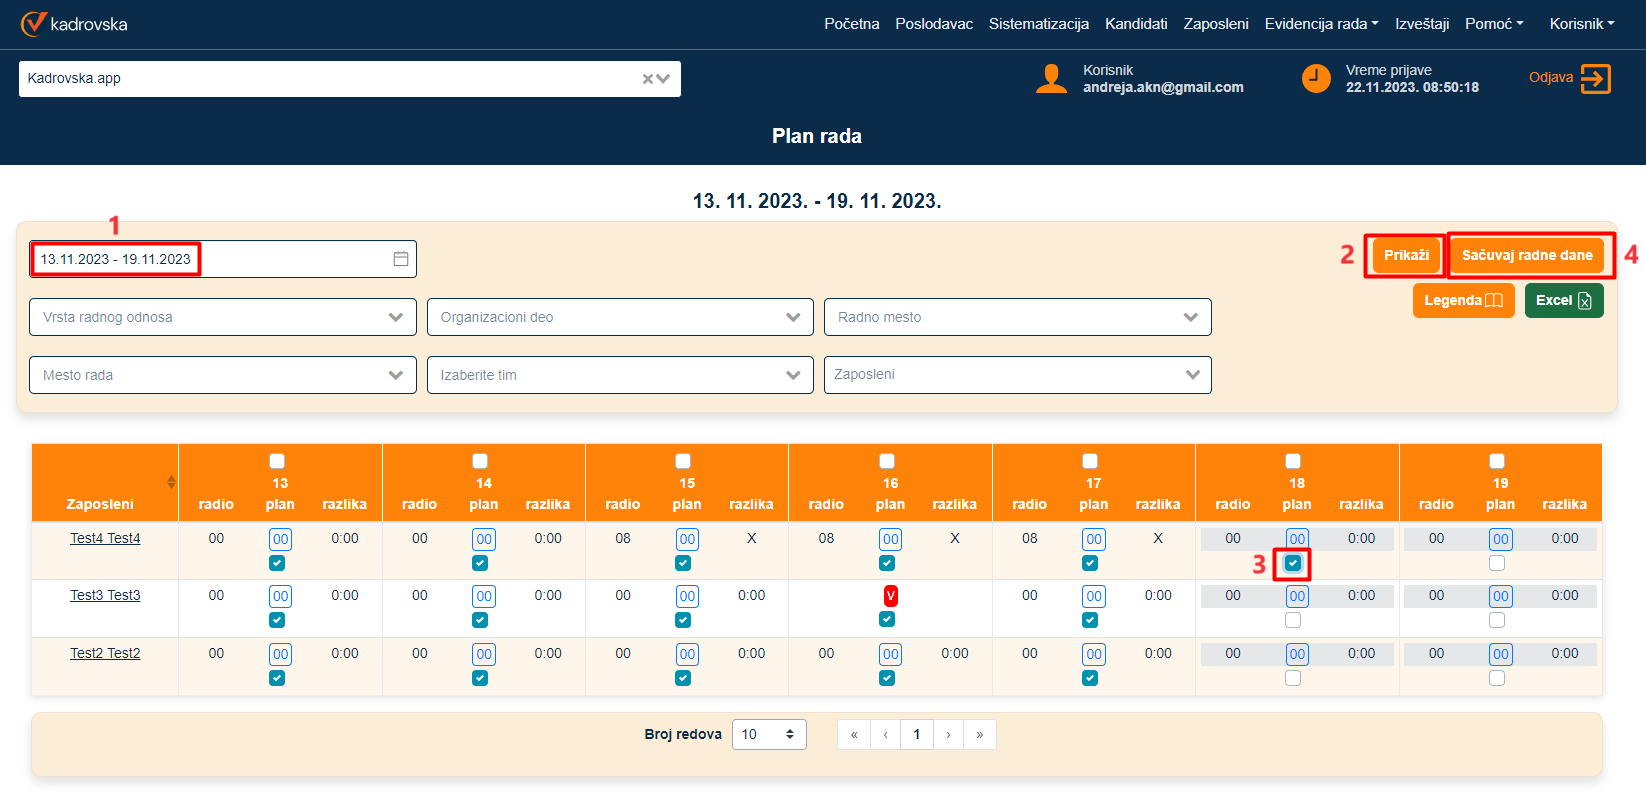Open the Test3 Test3 employee link
Screen dimensions: 1646x799
105,595
